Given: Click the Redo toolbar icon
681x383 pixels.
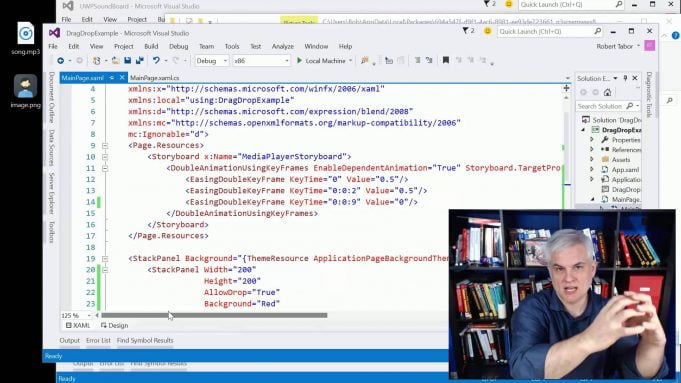Looking at the screenshot, I should tap(175, 61).
